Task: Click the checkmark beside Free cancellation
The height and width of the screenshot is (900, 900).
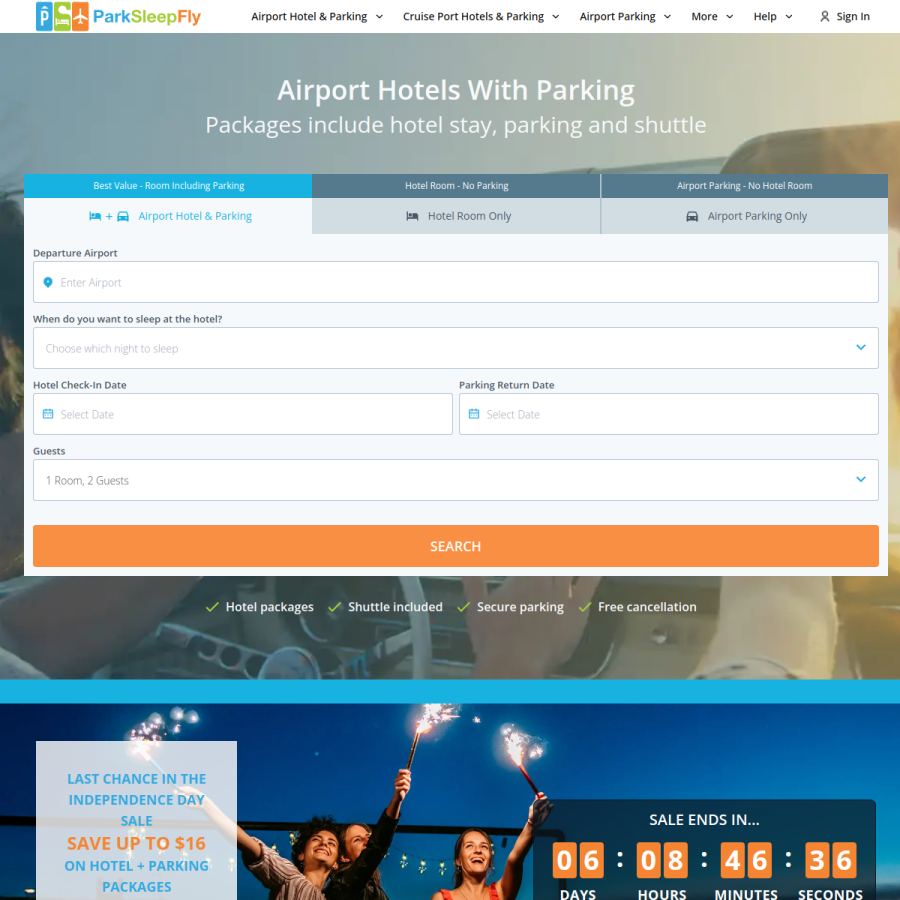Action: point(585,607)
